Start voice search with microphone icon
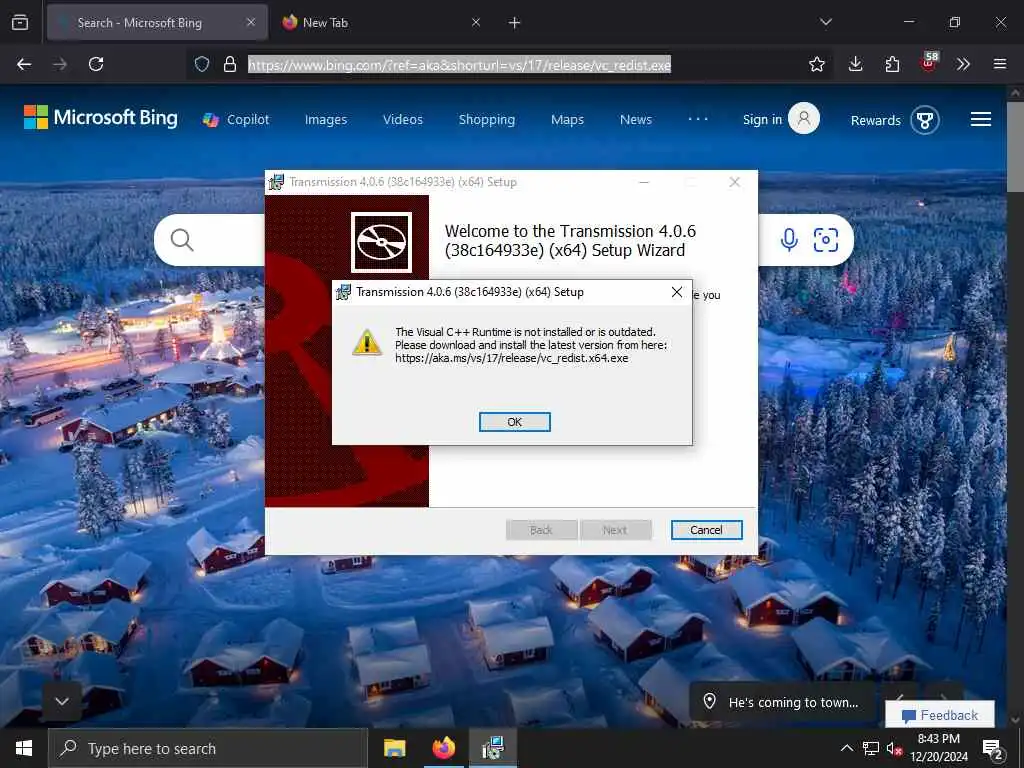 (x=789, y=240)
